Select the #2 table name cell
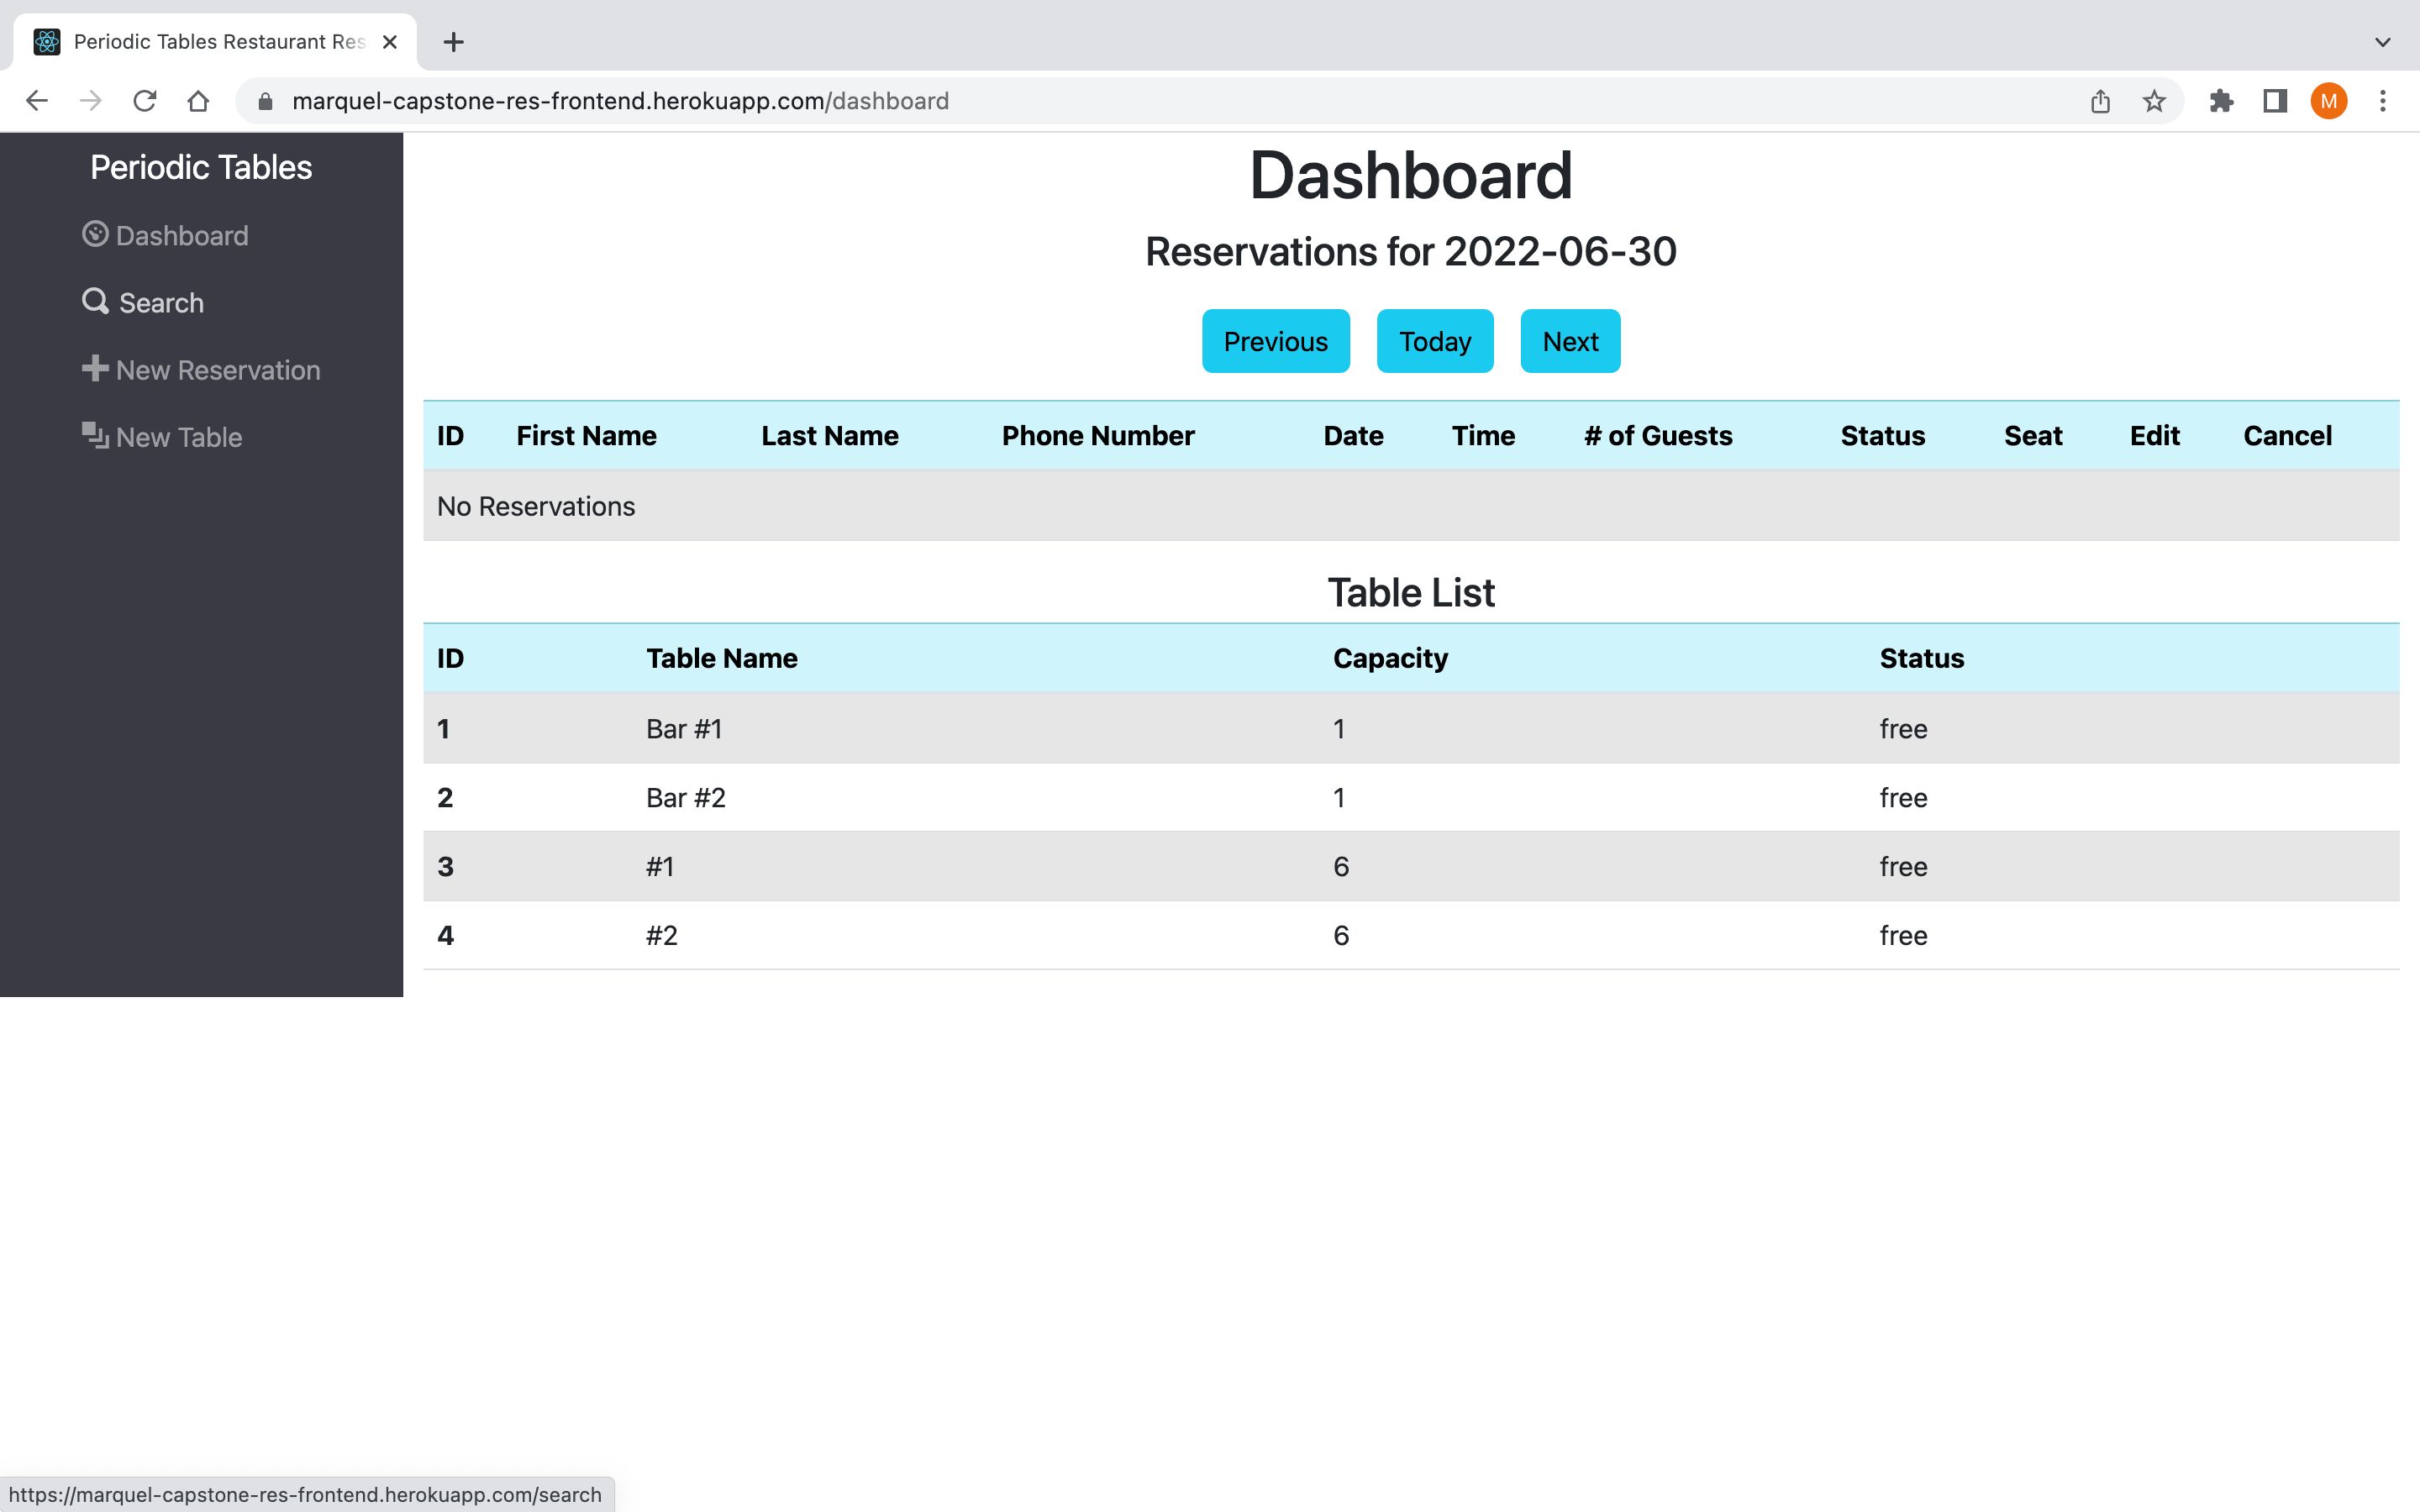 pos(661,935)
